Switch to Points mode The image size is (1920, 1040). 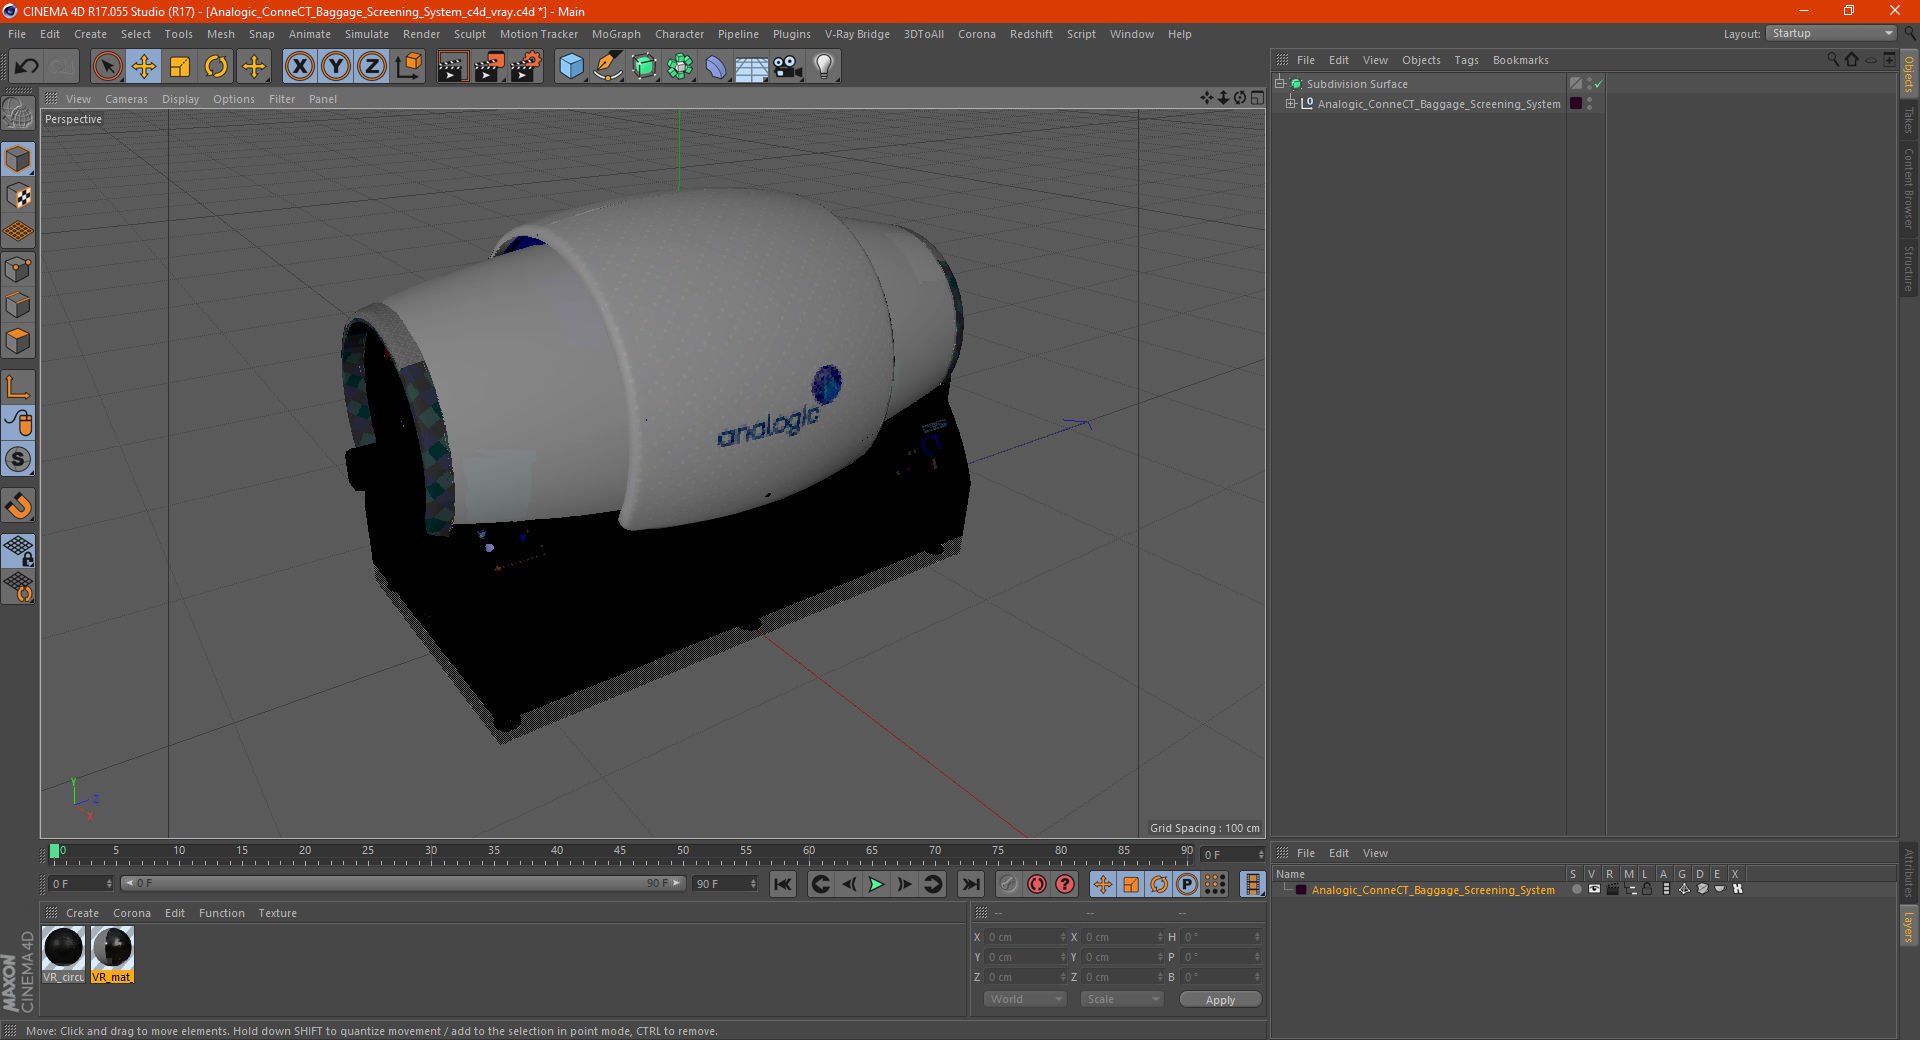pos(19,268)
